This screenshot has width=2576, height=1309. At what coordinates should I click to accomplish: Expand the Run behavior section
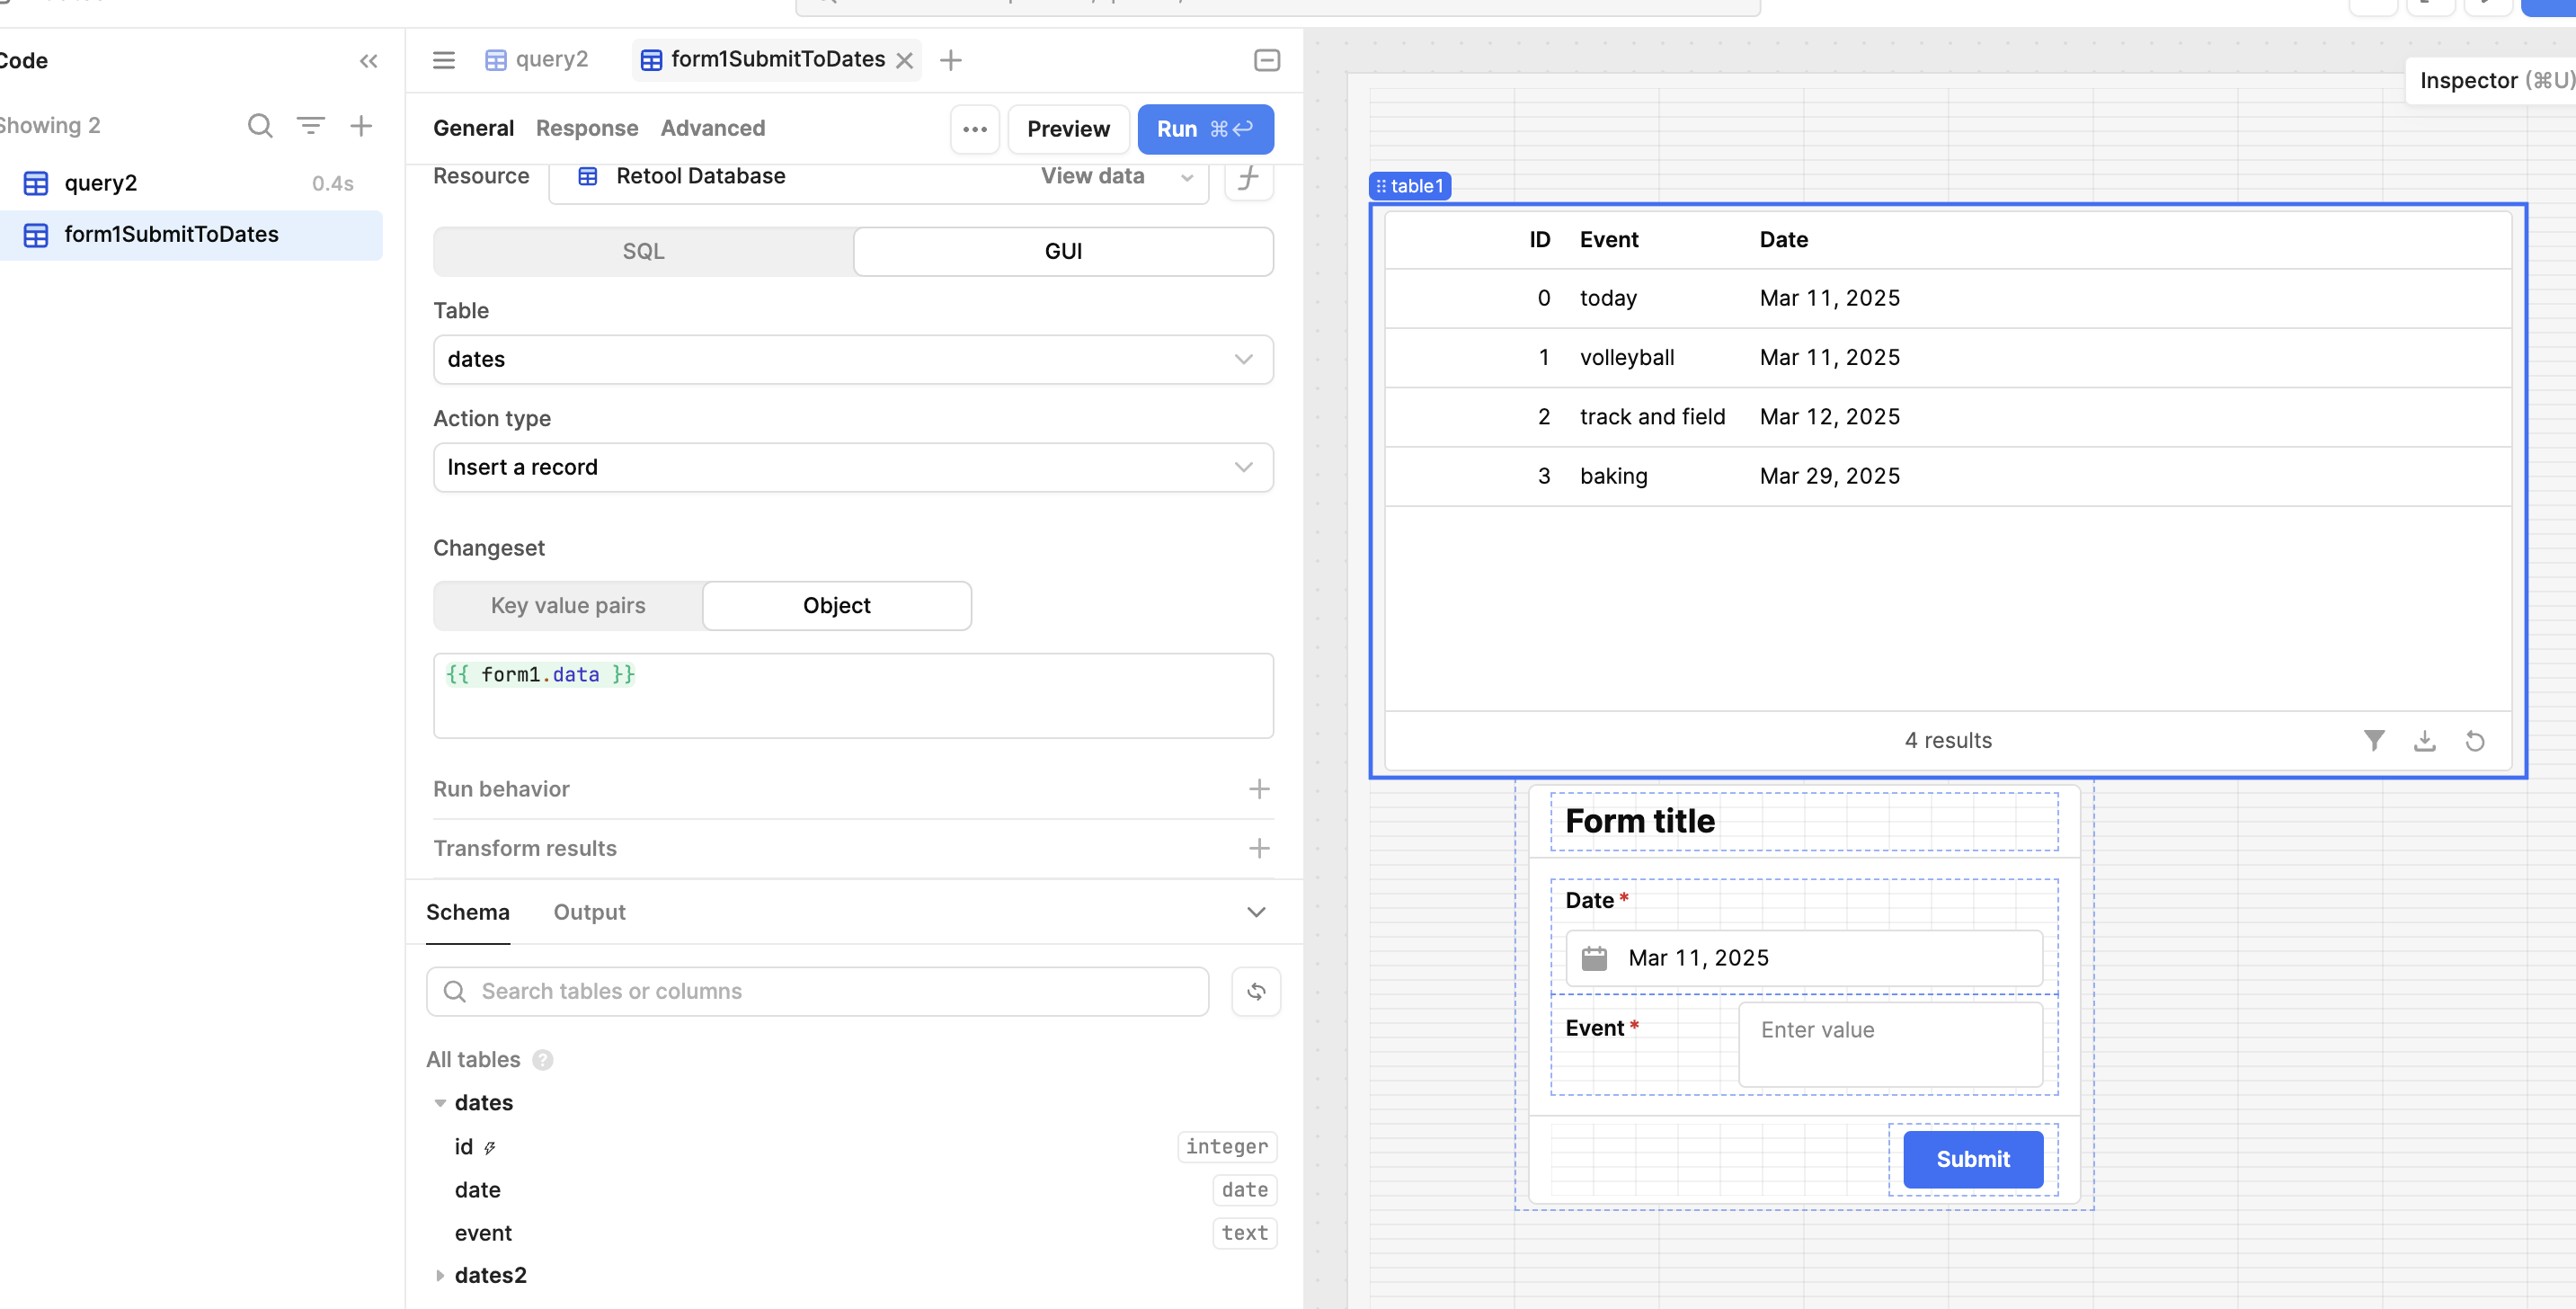[1258, 789]
